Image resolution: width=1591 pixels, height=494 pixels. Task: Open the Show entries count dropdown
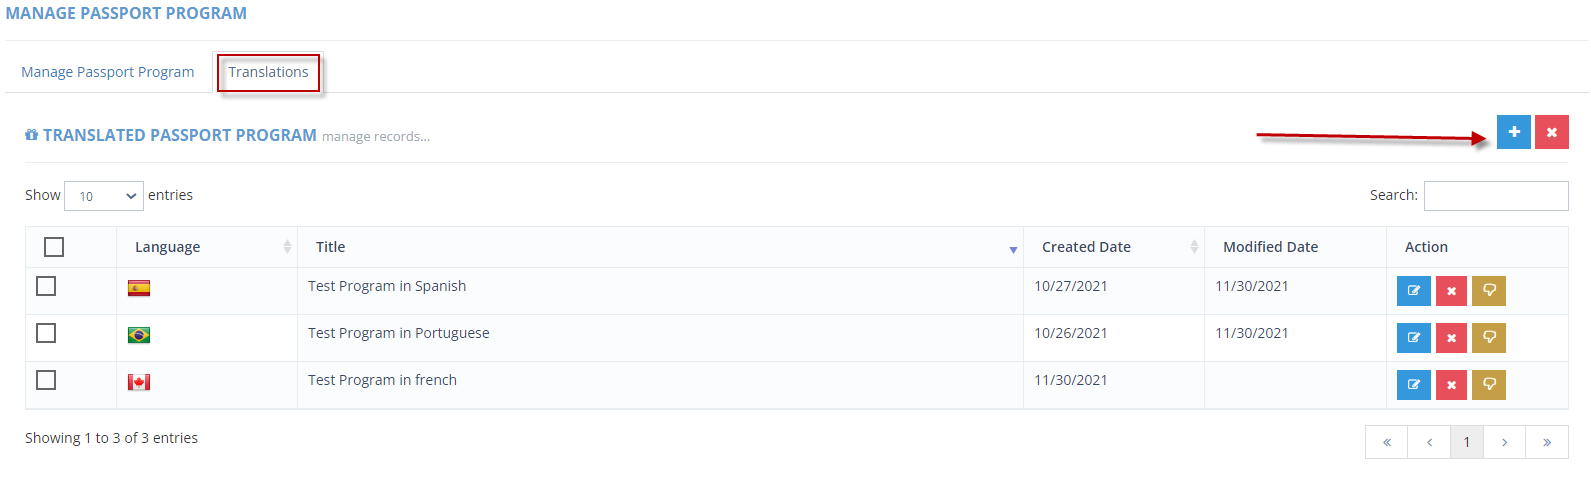click(x=104, y=196)
